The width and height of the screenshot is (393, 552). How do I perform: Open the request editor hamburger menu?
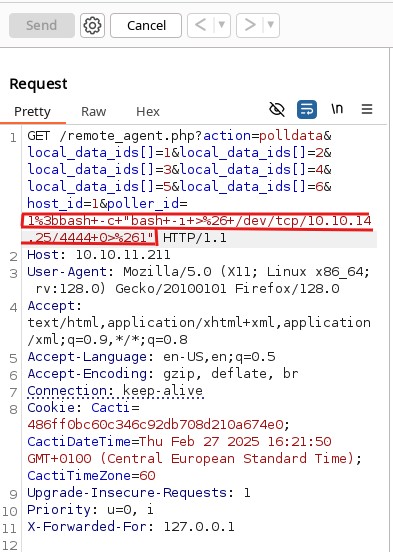point(367,109)
